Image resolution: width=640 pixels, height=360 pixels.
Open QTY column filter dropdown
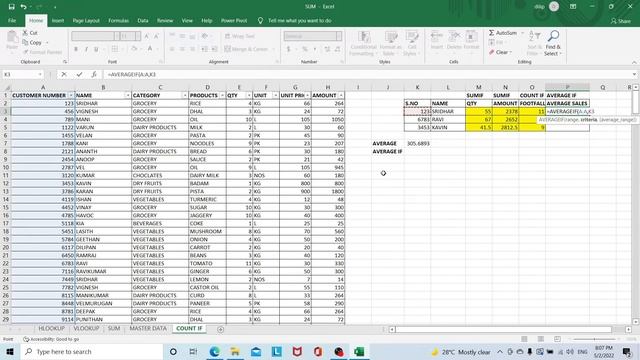tap(249, 95)
